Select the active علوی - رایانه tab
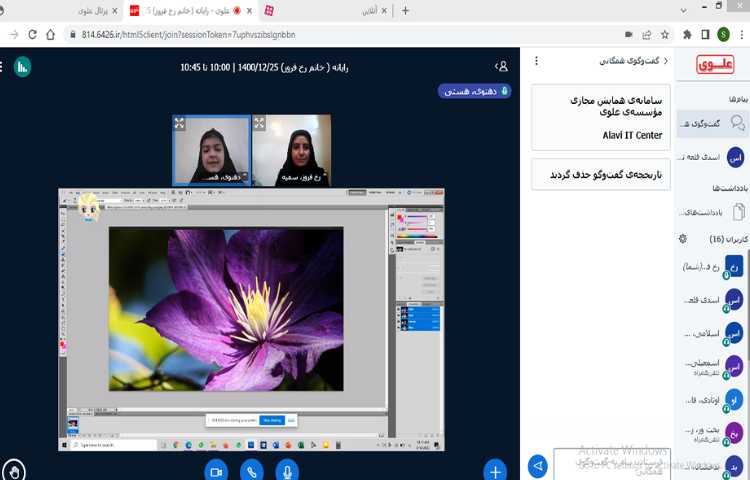Viewport: 750px width, 480px height. tap(191, 11)
